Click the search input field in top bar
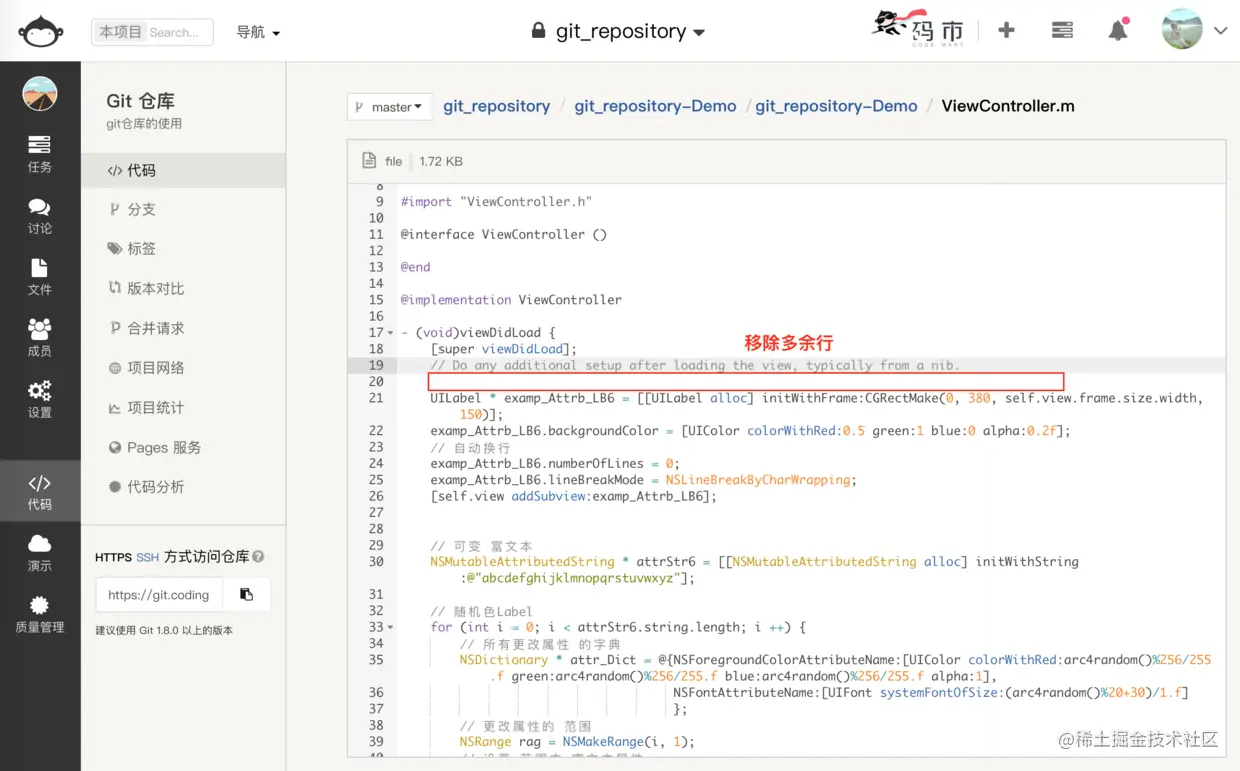 pyautogui.click(x=178, y=32)
